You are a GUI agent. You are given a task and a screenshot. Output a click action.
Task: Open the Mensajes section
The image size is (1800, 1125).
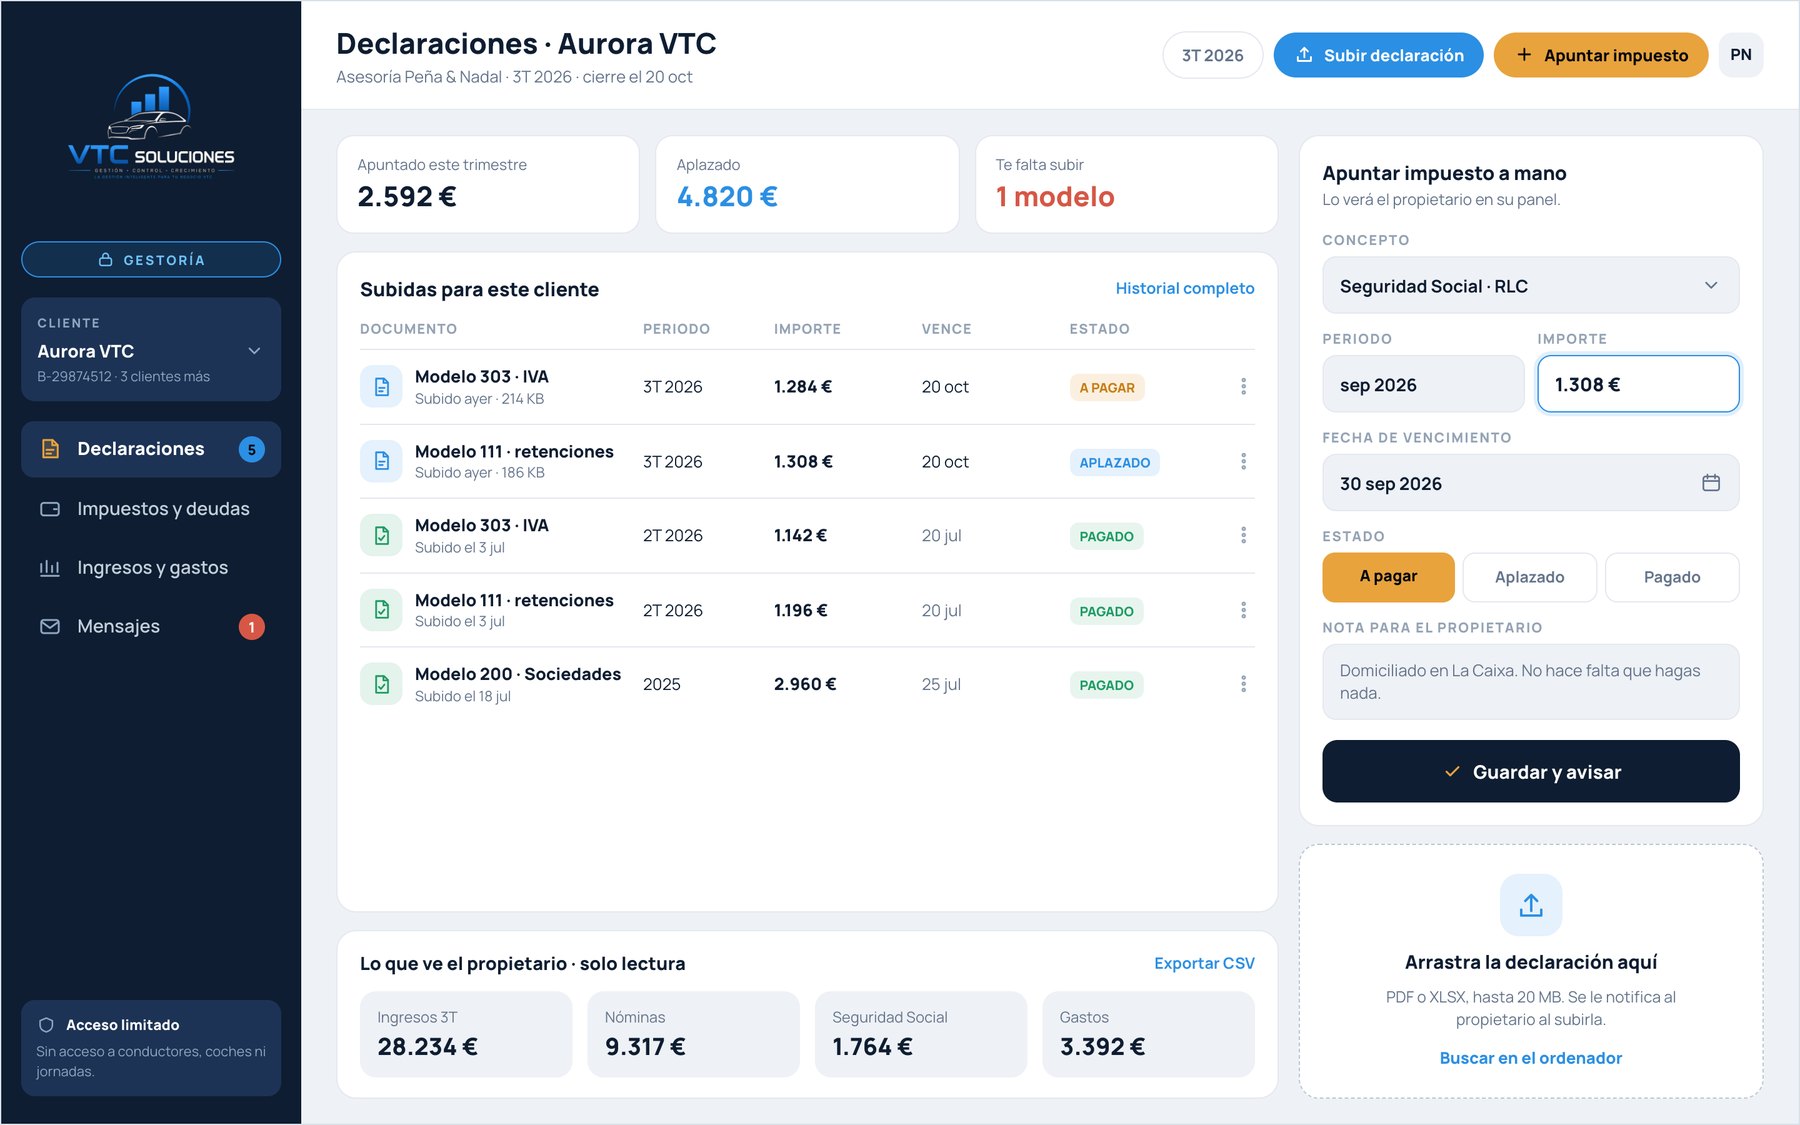click(x=151, y=627)
